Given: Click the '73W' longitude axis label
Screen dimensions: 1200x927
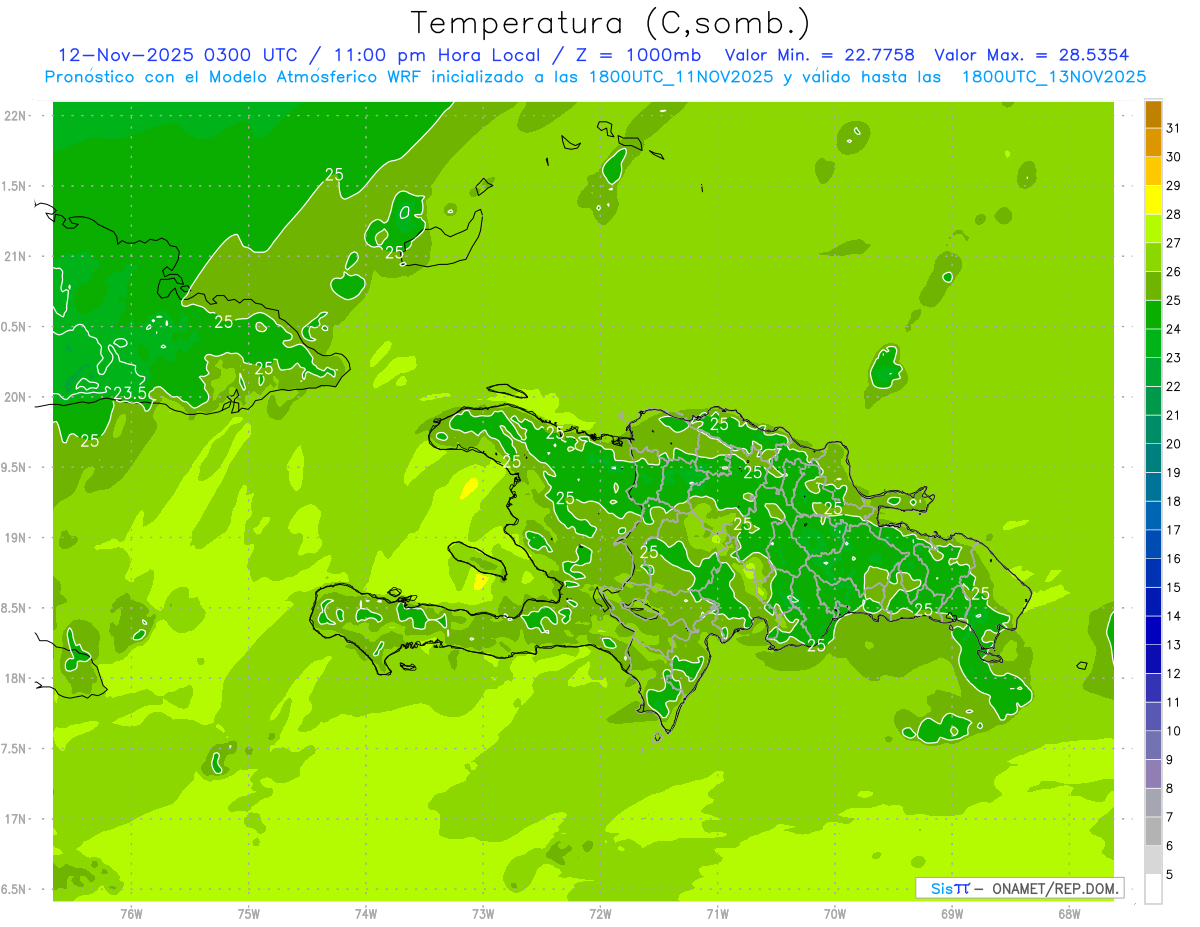Looking at the screenshot, I should coord(483,913).
